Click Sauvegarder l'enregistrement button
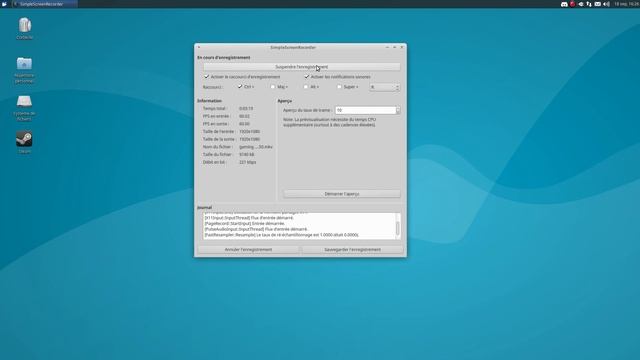Image resolution: width=640 pixels, height=360 pixels. pos(353,249)
